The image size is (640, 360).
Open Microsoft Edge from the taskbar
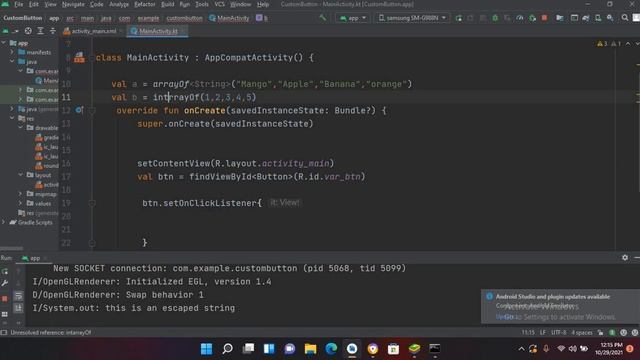pos(331,349)
